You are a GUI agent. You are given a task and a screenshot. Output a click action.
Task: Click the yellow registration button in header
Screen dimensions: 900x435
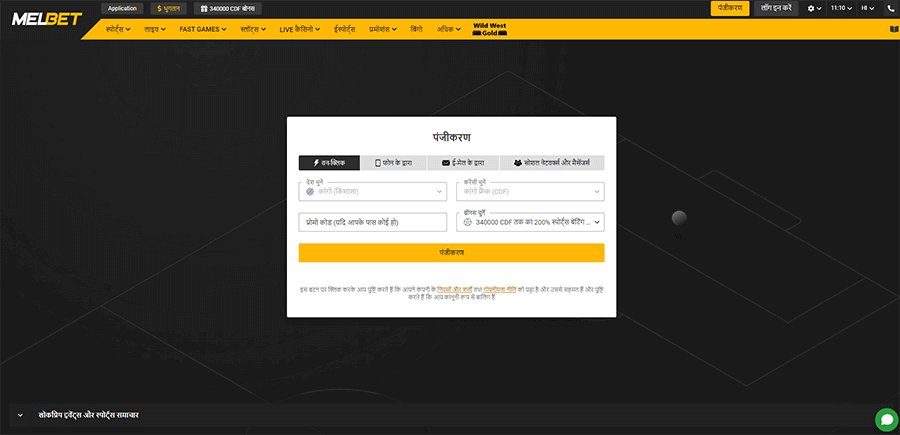pos(730,9)
